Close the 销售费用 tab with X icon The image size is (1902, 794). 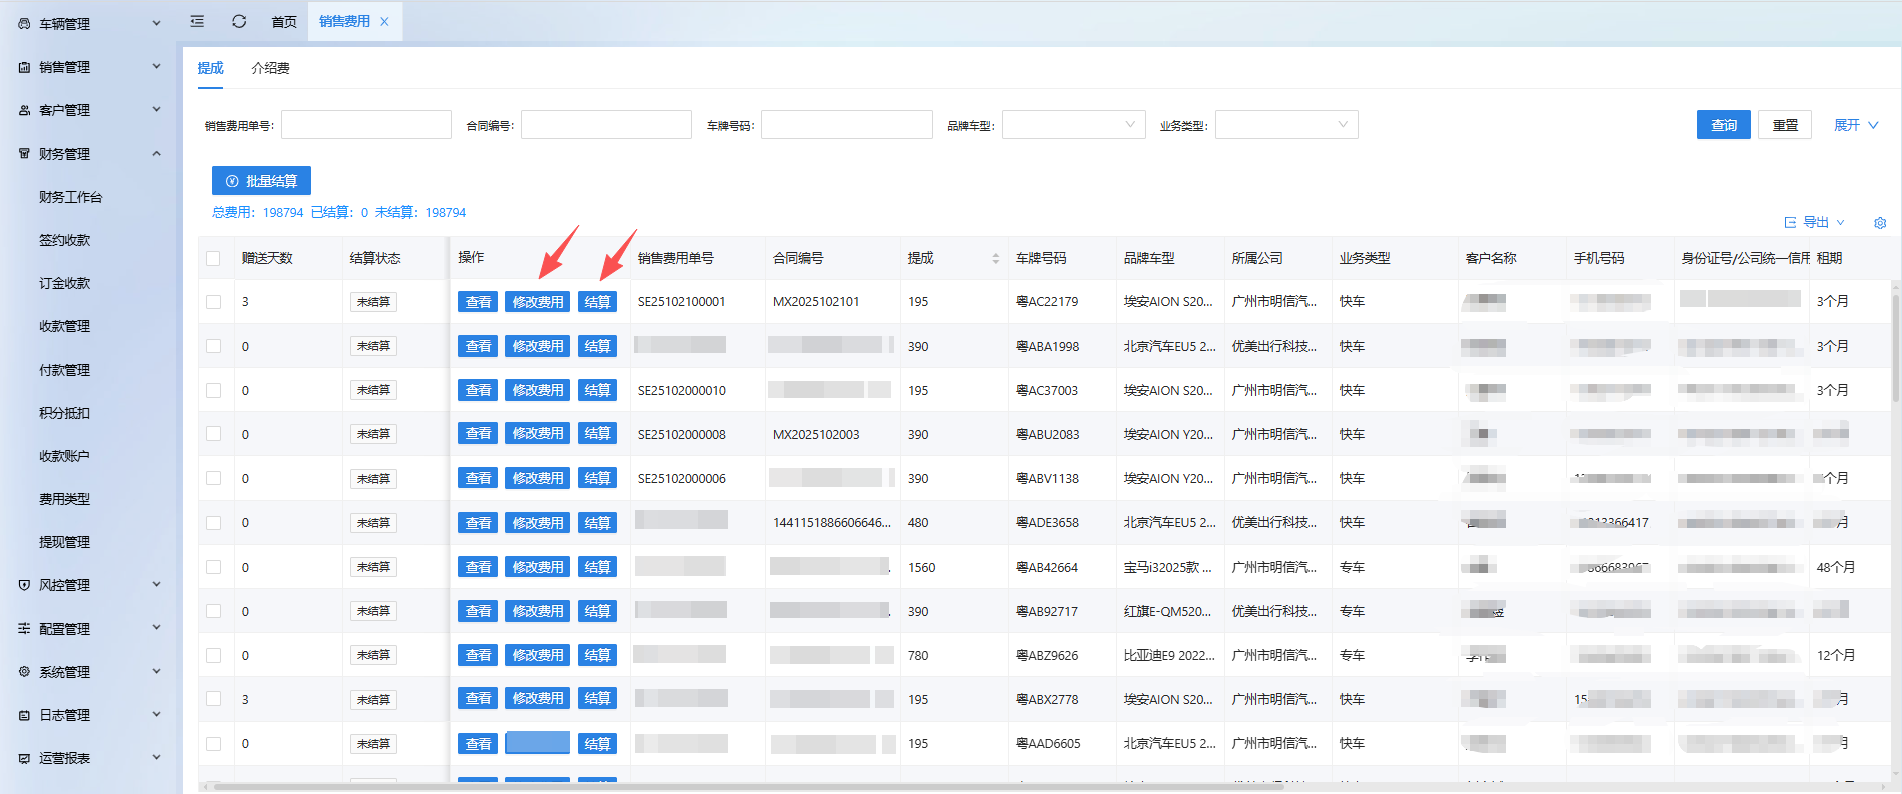[384, 21]
